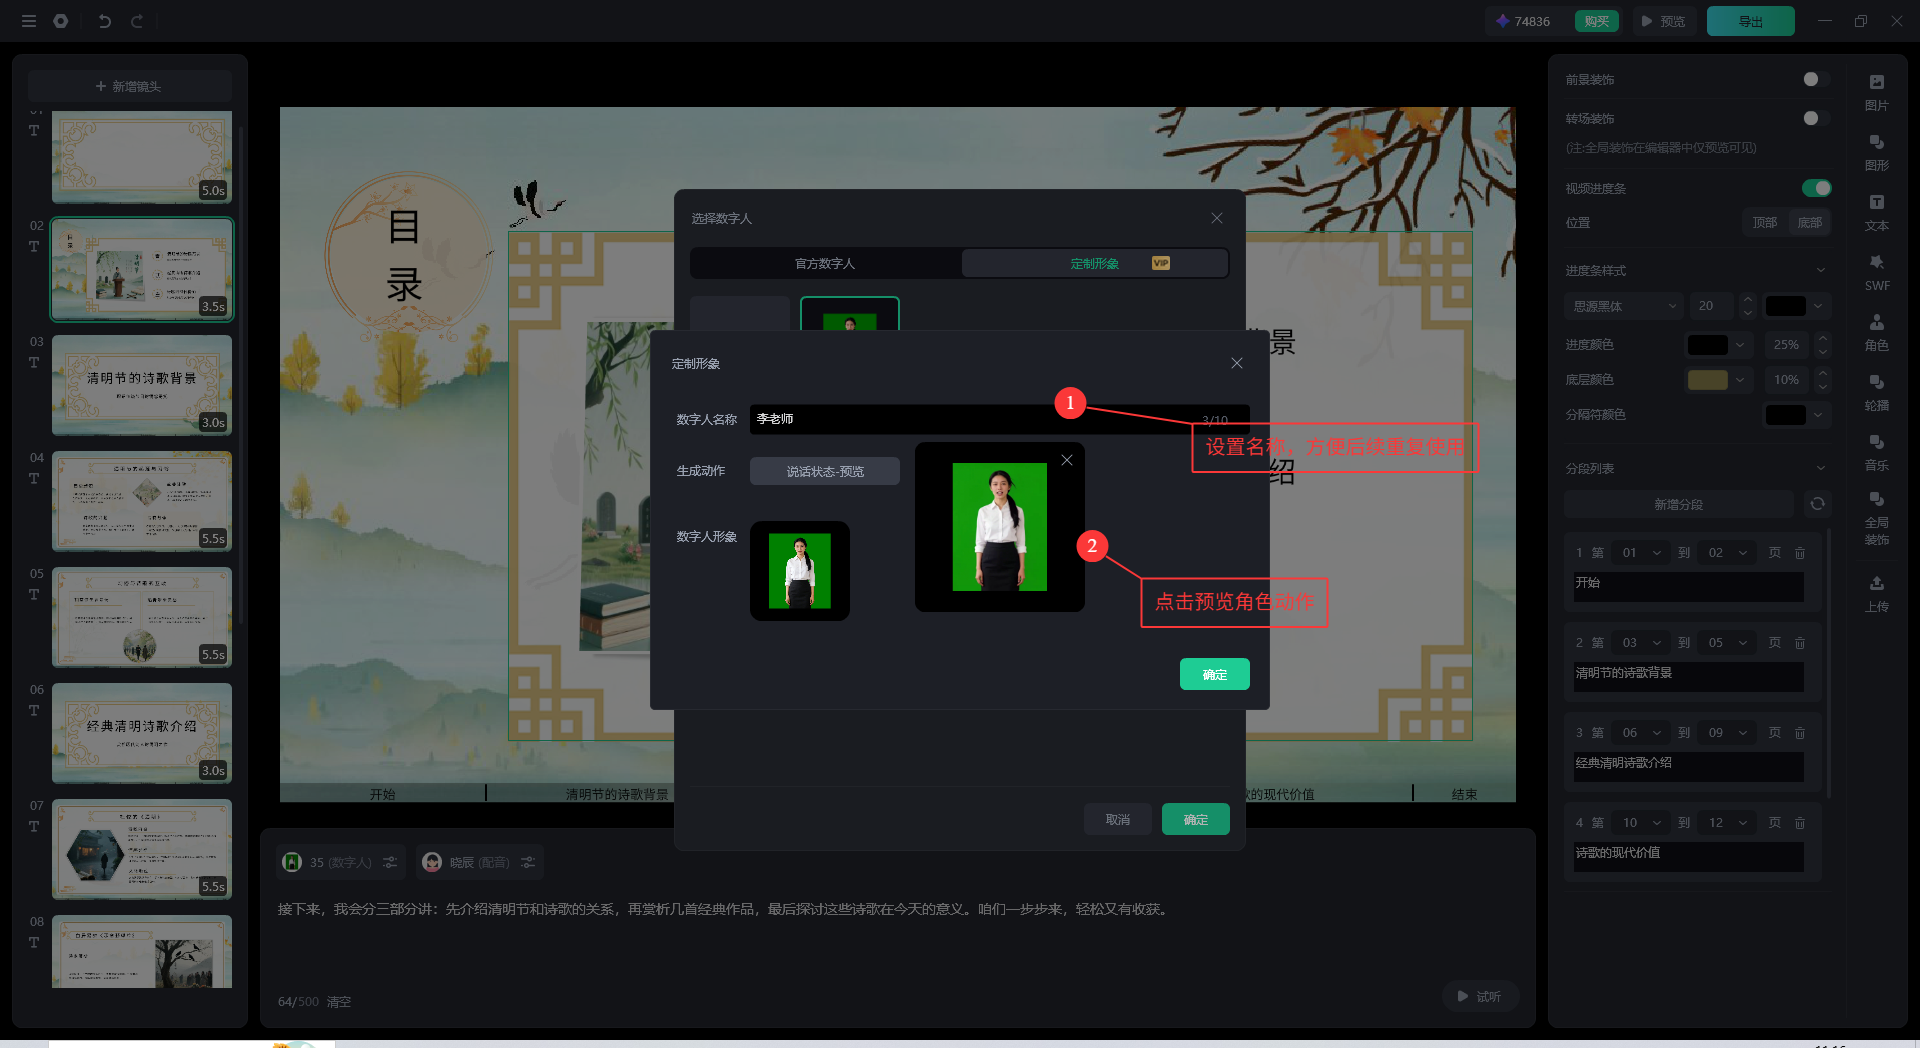
Task: Click the 底层颜色 color swatch
Action: pos(1707,380)
